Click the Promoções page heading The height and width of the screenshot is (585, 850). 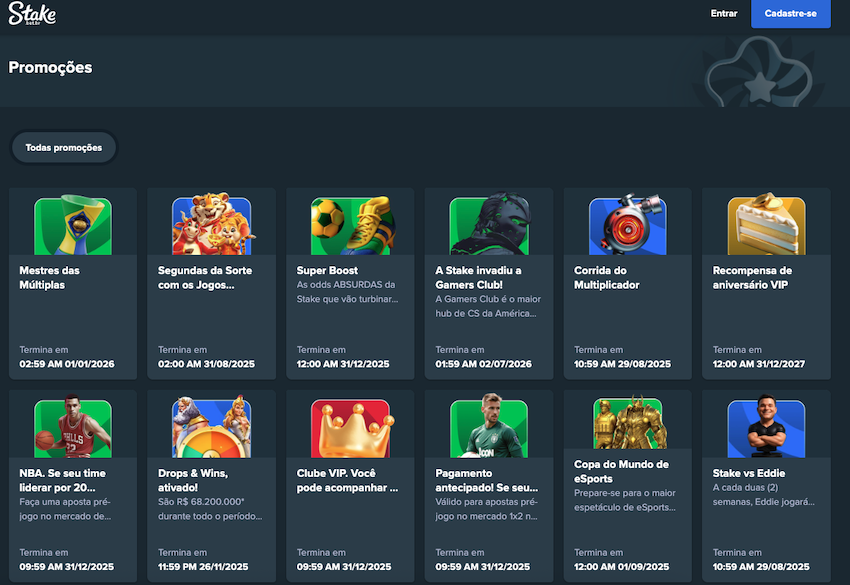[x=50, y=67]
